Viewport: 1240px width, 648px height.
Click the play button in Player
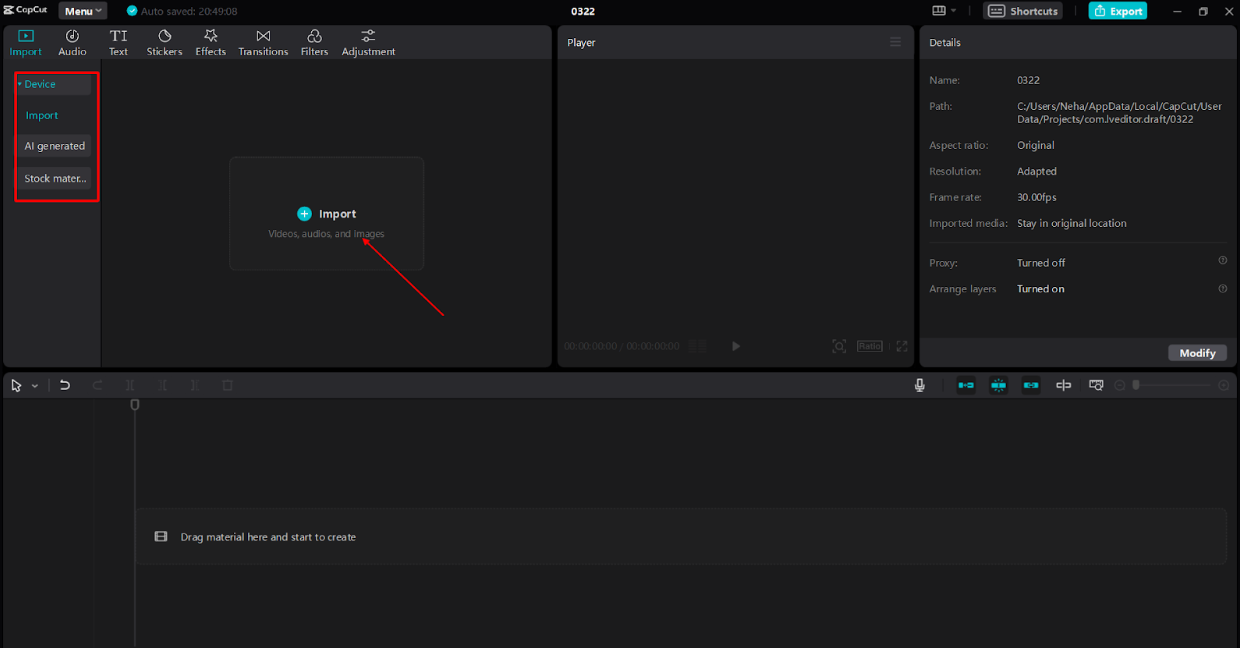click(736, 346)
